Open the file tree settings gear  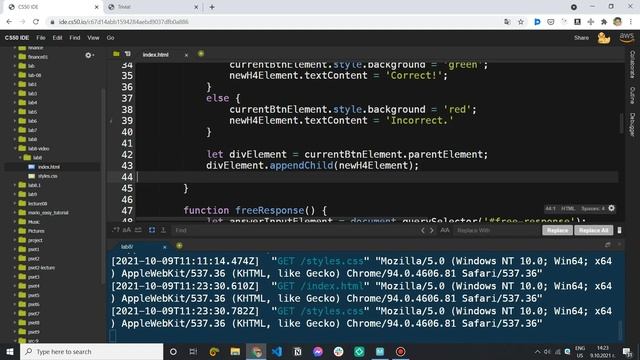point(89,55)
